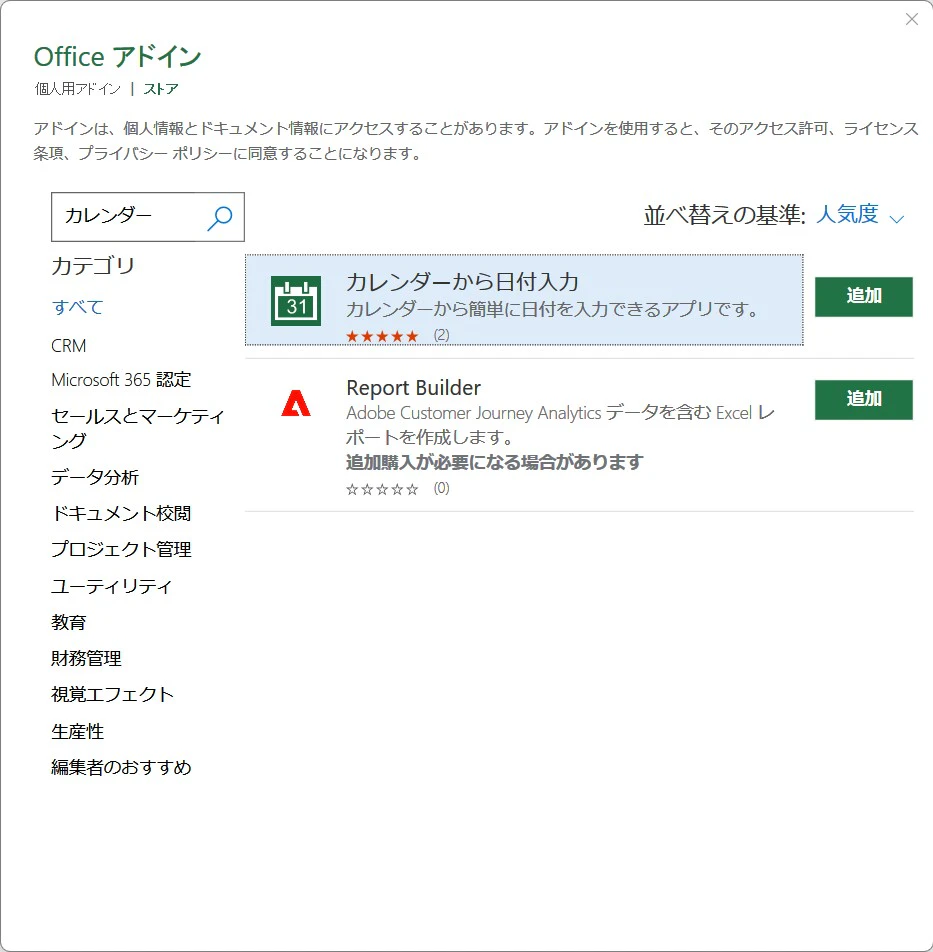
Task: Add the Report Builder add-in
Action: pos(863,400)
